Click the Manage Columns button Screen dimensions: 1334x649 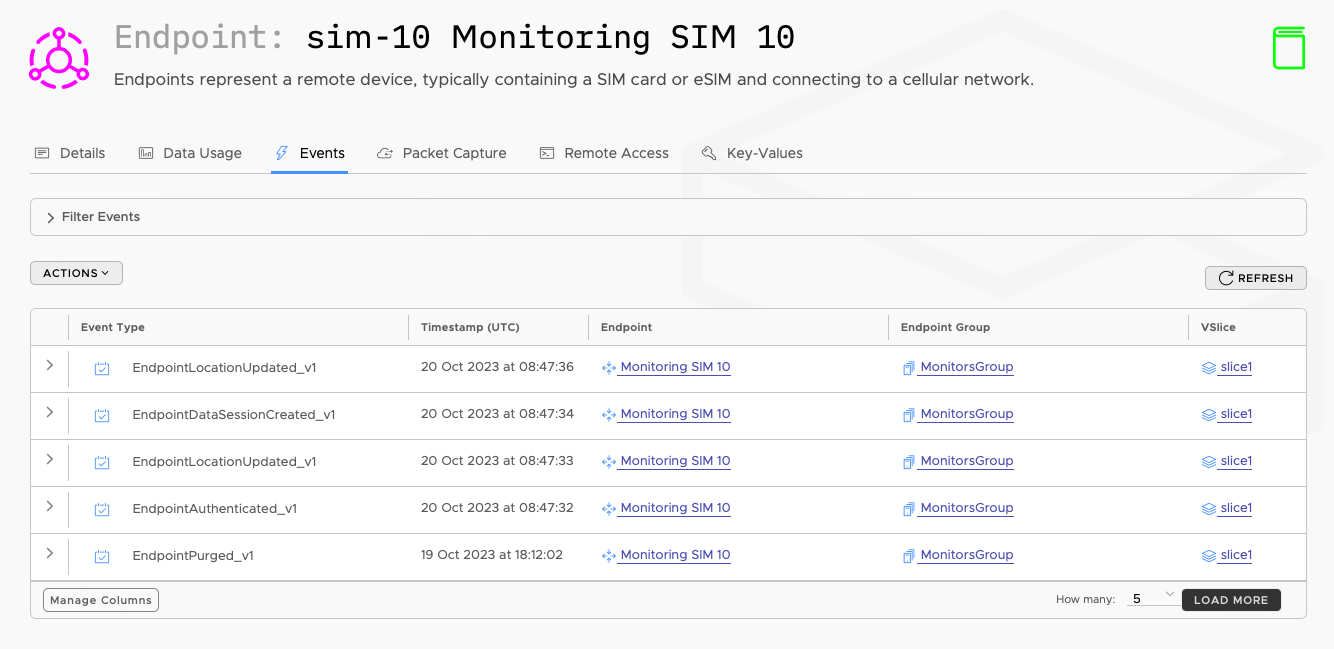101,600
